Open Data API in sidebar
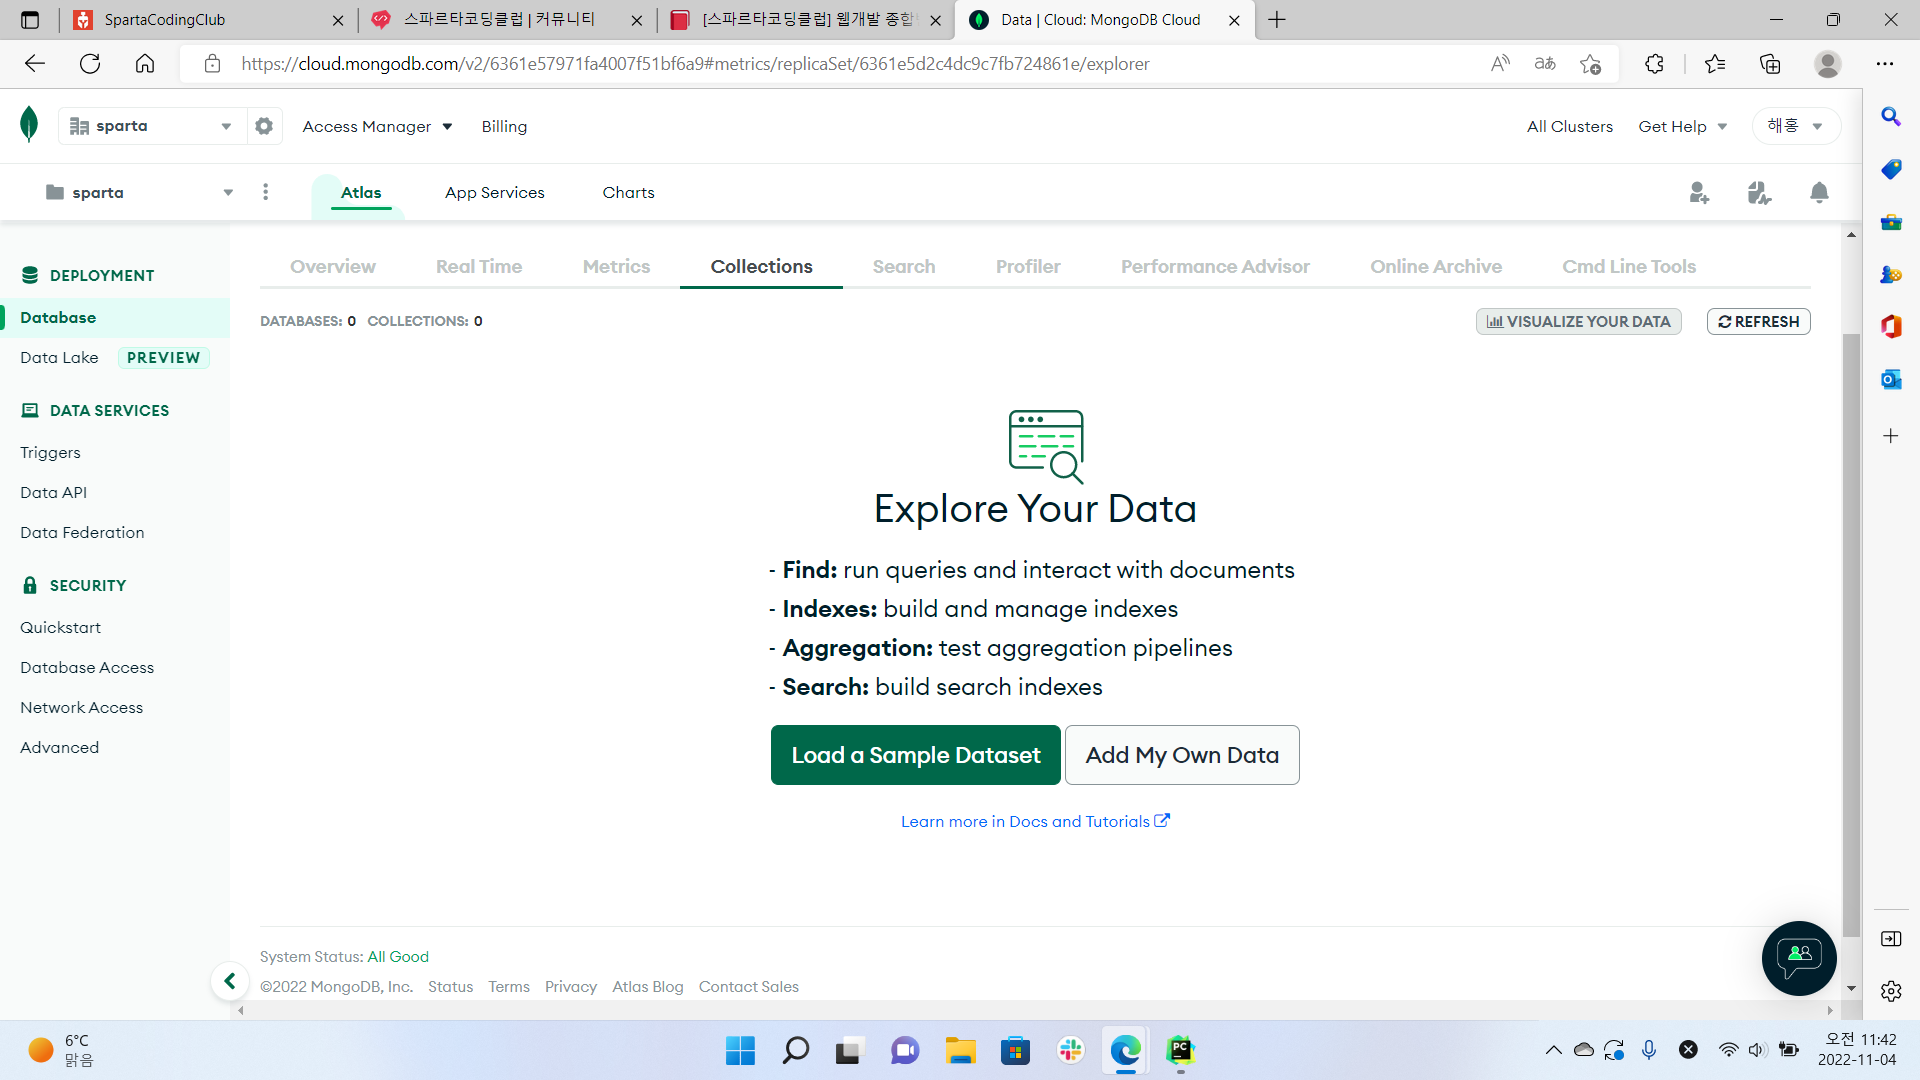 (x=53, y=493)
